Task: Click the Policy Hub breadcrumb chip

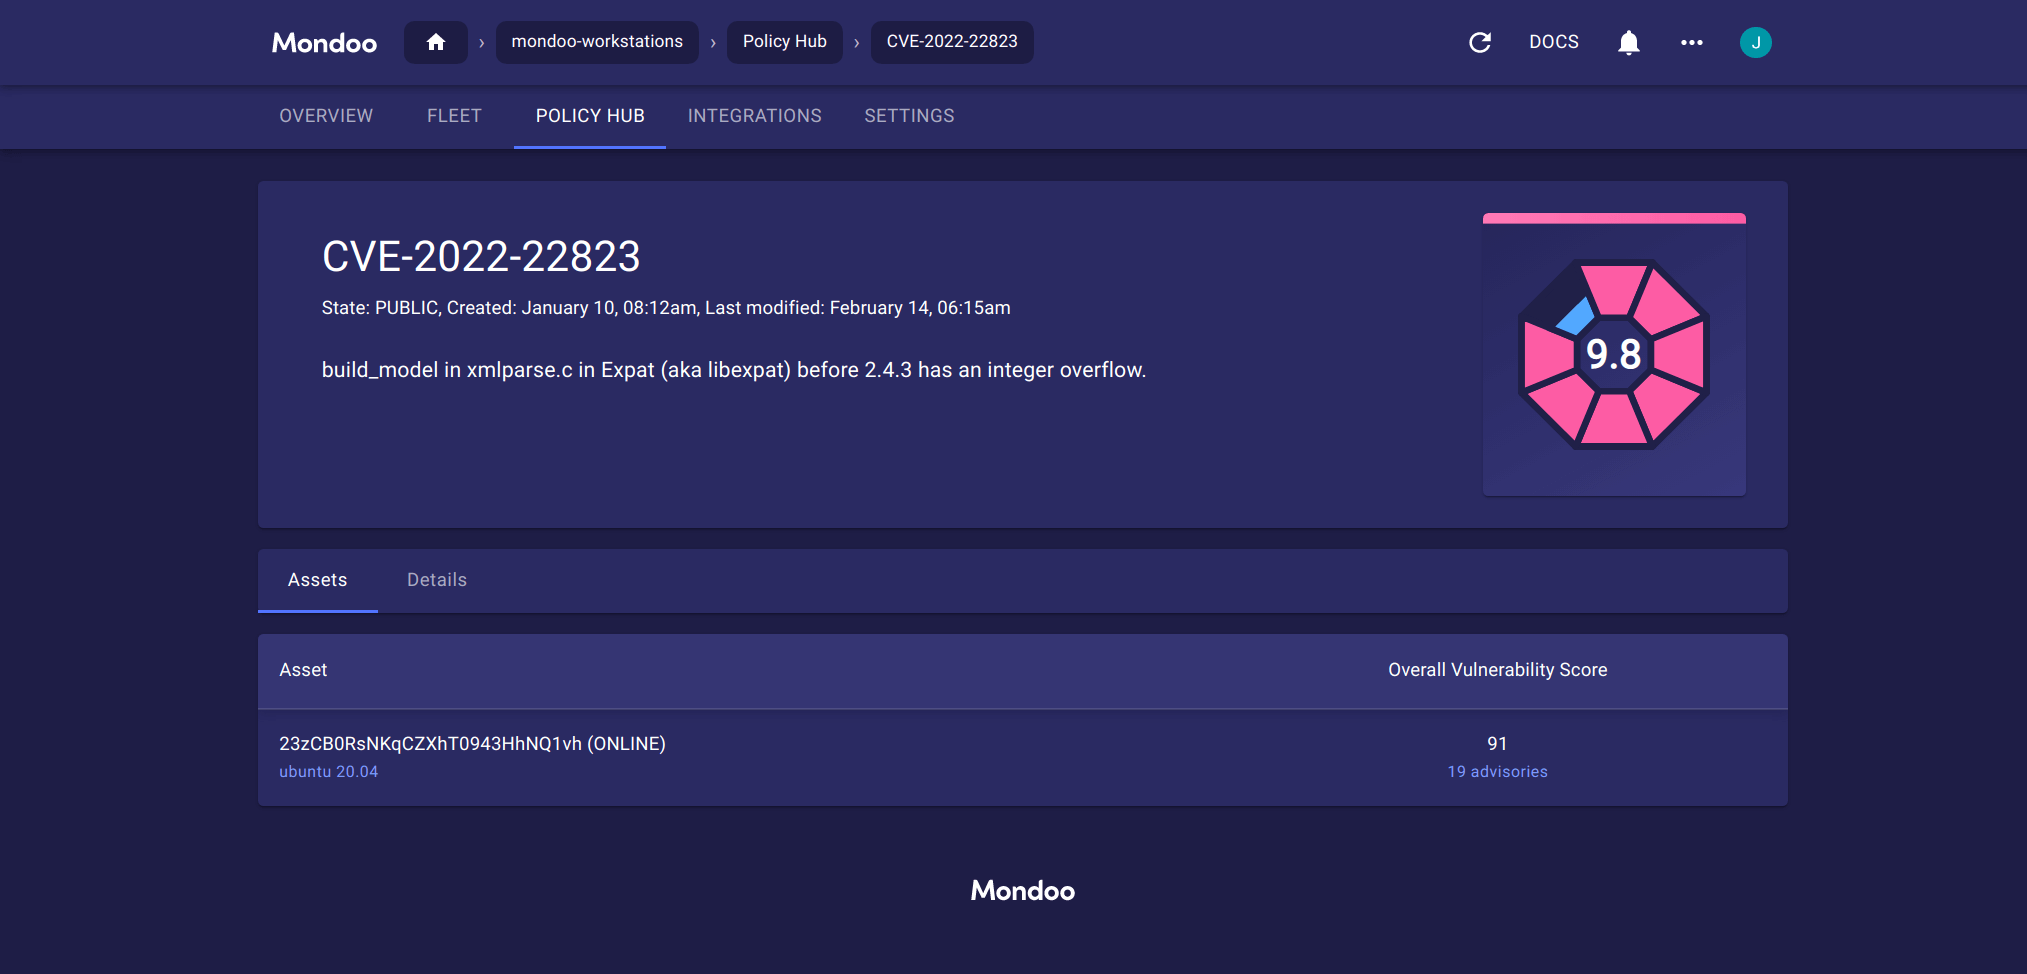Action: pyautogui.click(x=784, y=42)
